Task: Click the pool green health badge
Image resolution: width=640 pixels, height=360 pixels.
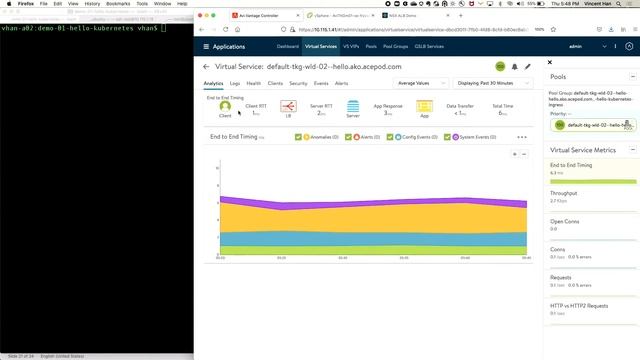Action: coord(560,125)
